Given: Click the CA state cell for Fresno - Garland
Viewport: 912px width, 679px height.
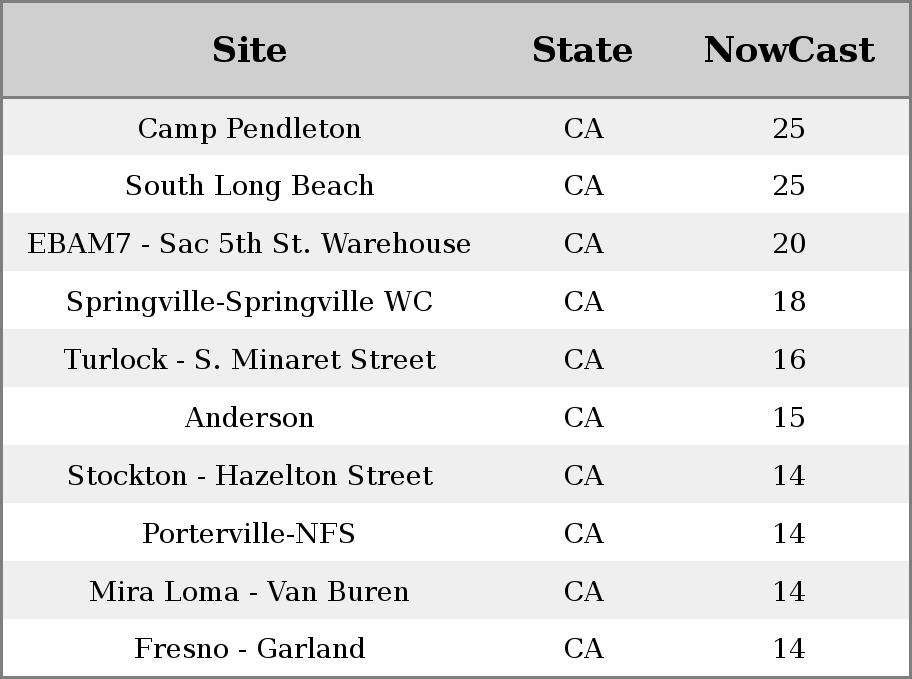Looking at the screenshot, I should coord(583,648).
